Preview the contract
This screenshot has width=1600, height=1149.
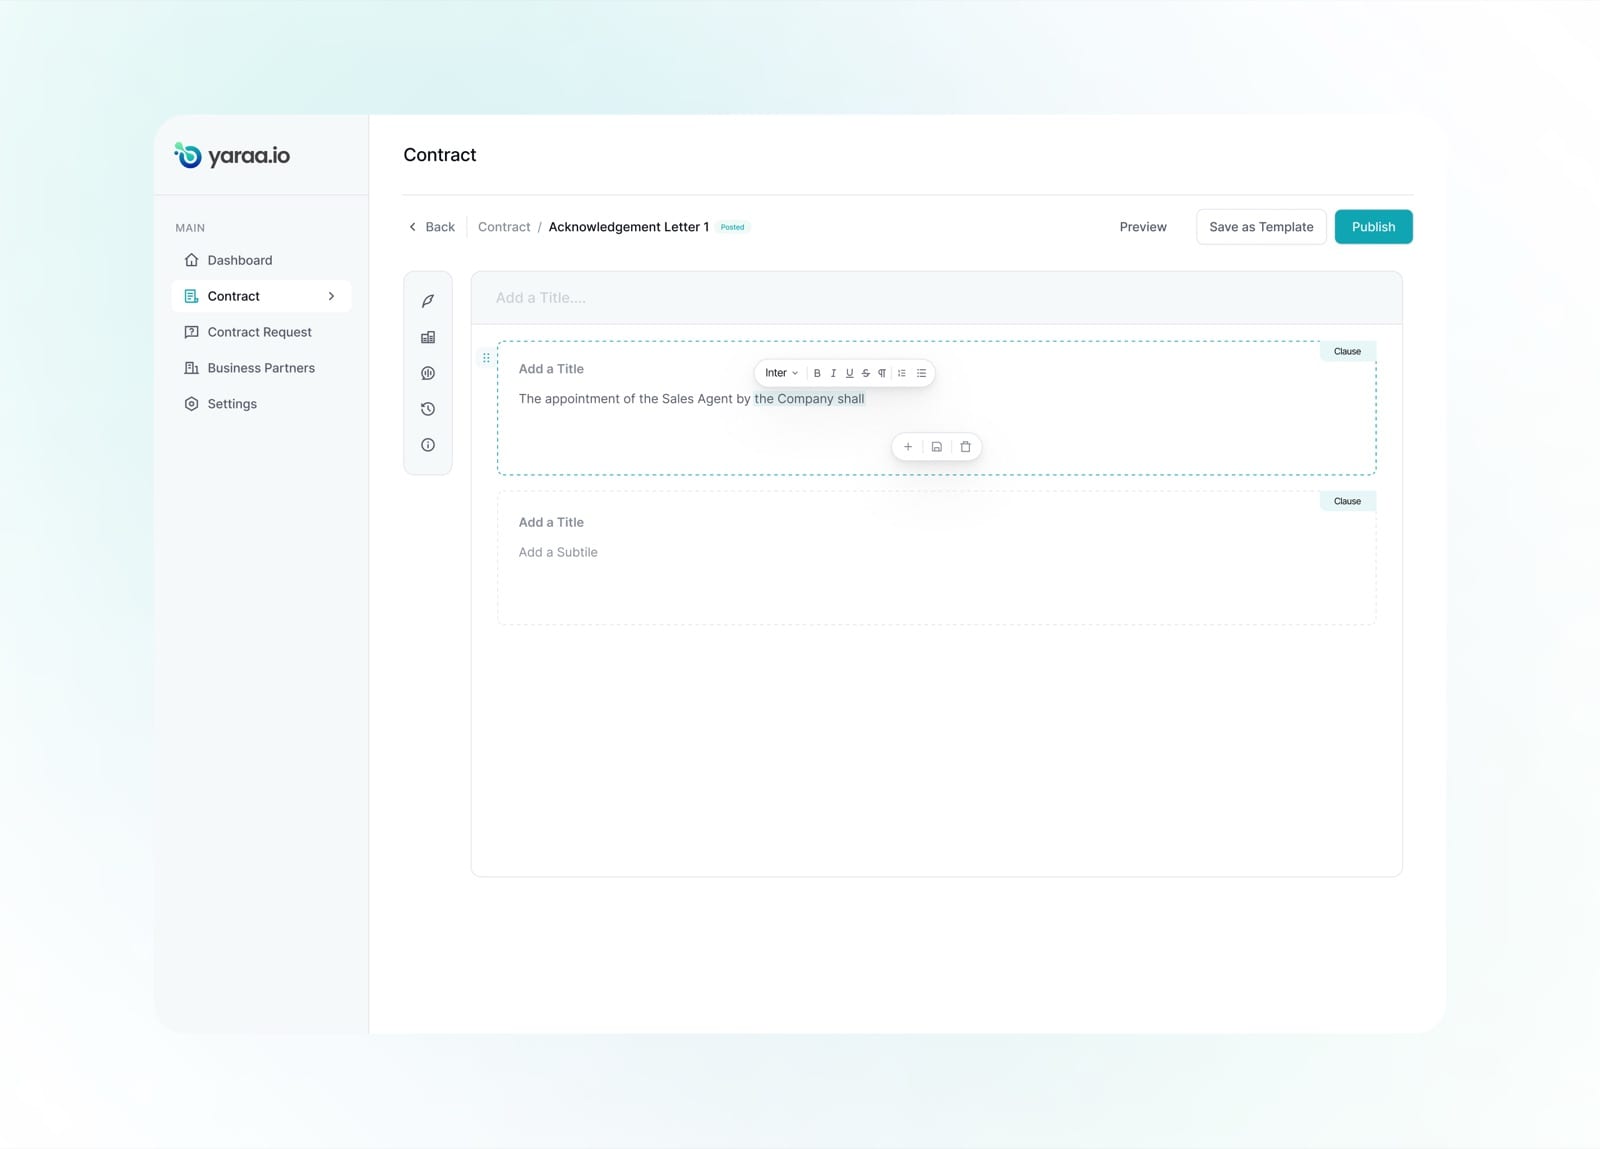[1143, 227]
